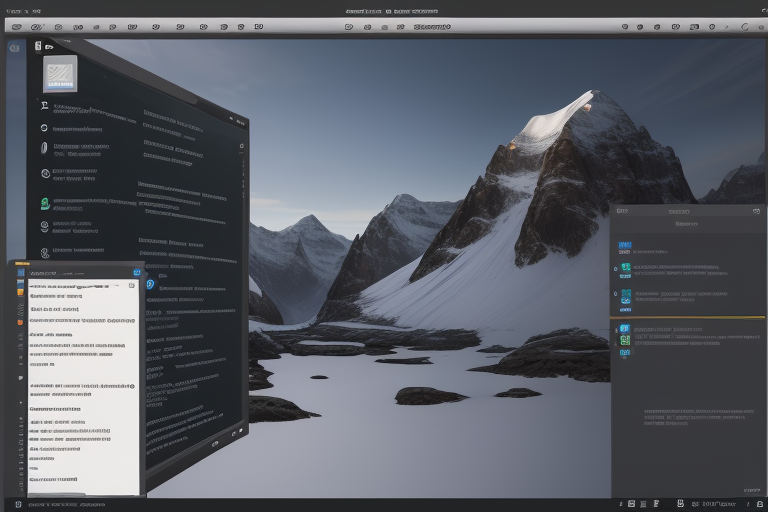The height and width of the screenshot is (512, 768).
Task: Open the image thumbnail atop the dark panel
Action: 60,73
